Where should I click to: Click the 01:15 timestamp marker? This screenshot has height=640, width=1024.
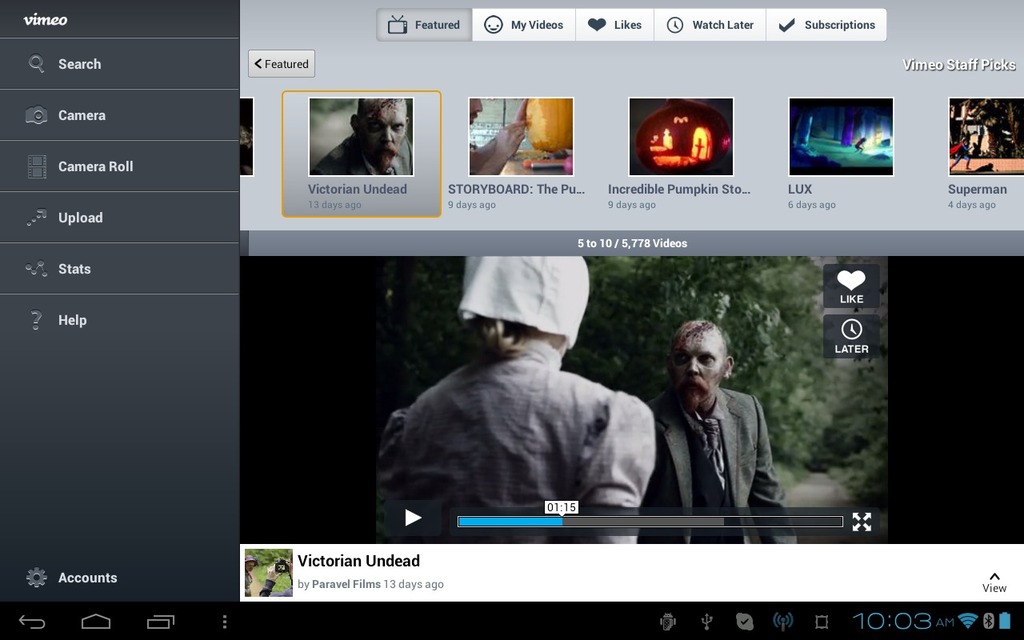coord(562,507)
